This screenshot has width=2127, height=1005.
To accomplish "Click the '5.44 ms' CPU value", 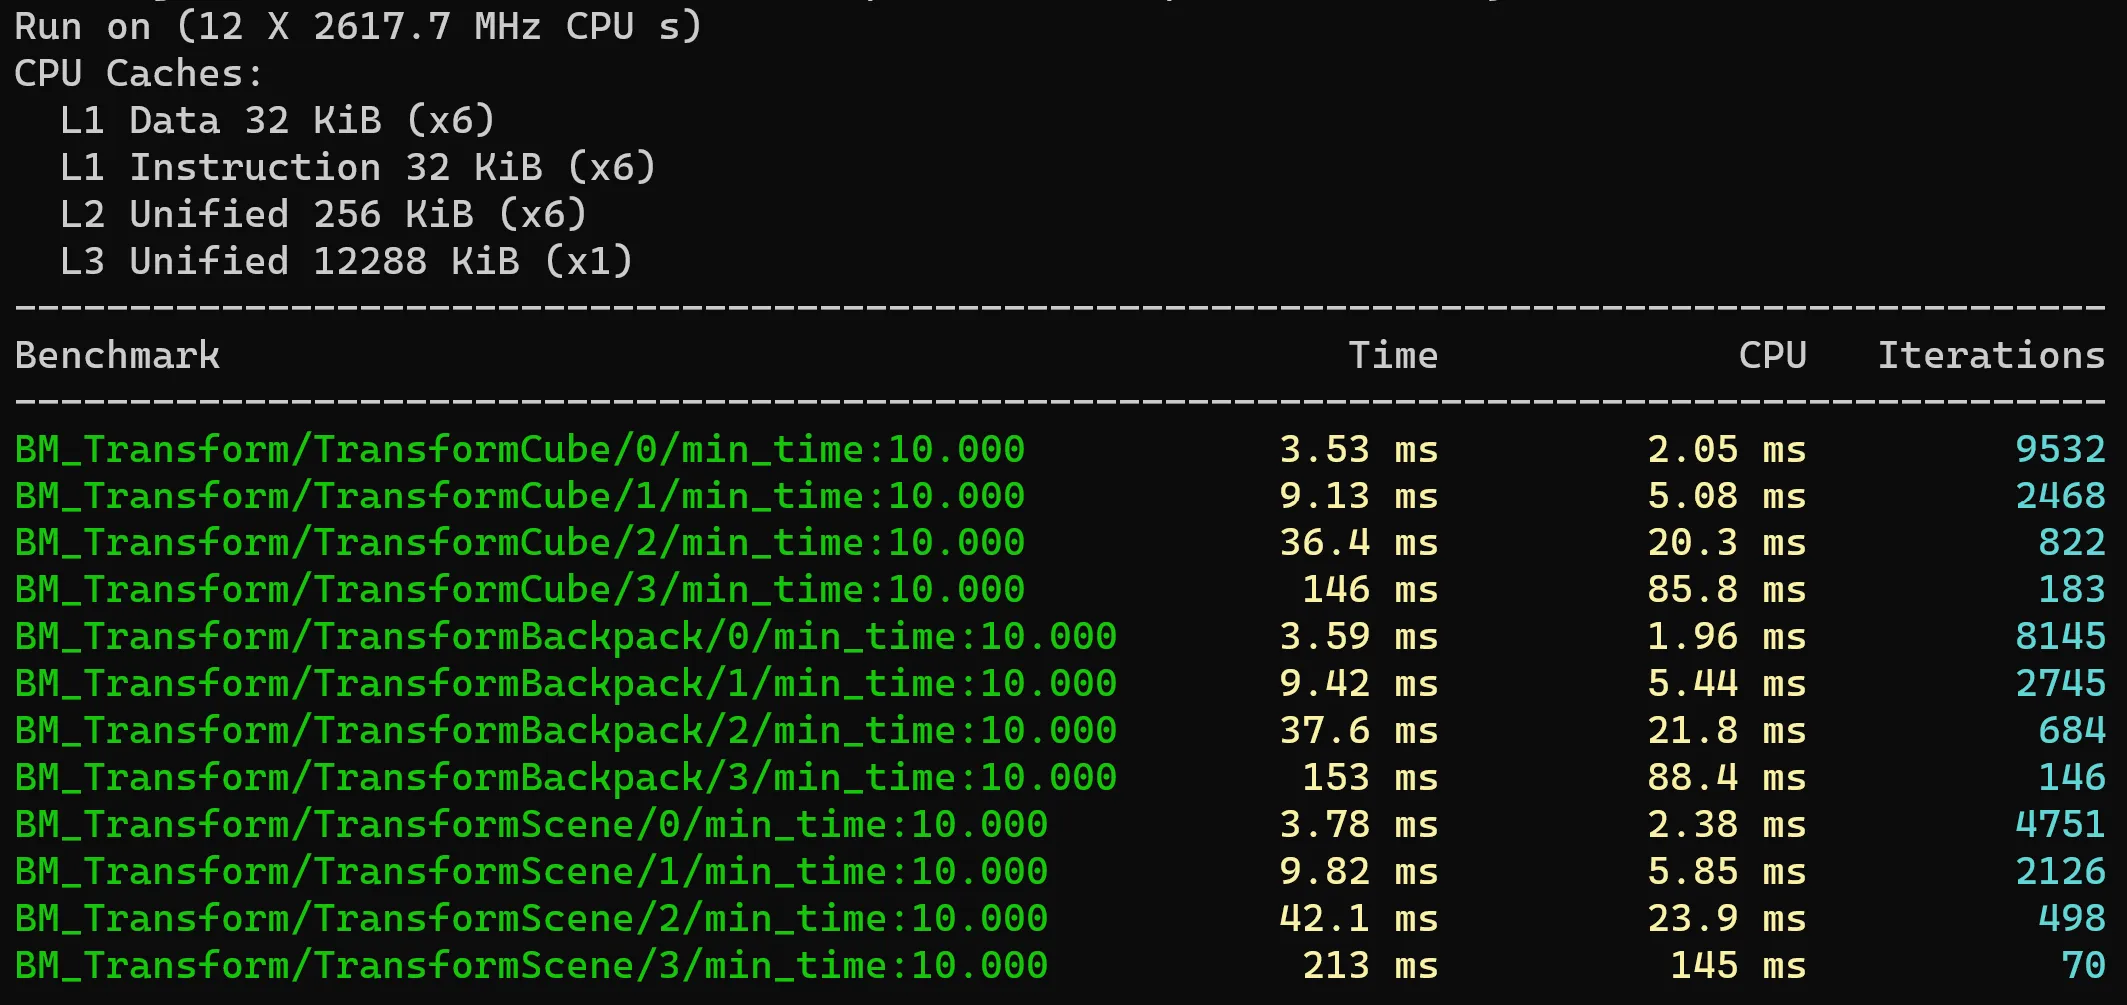I will click(1727, 684).
